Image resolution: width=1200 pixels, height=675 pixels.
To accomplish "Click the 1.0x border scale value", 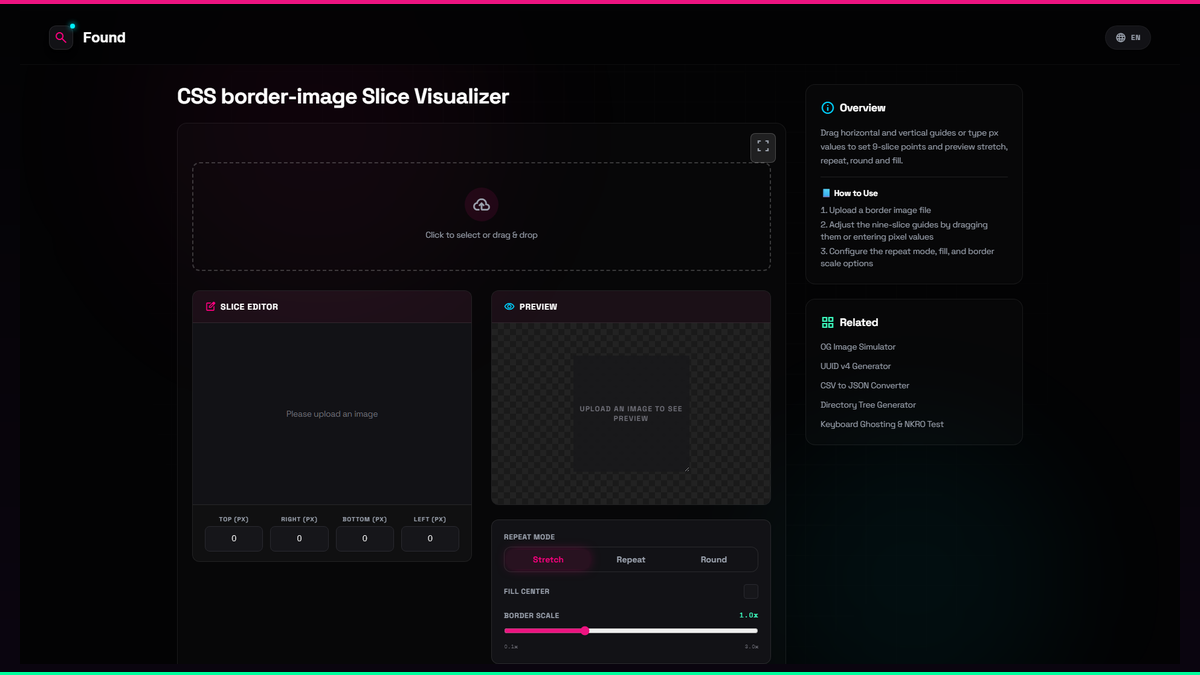I will point(748,615).
